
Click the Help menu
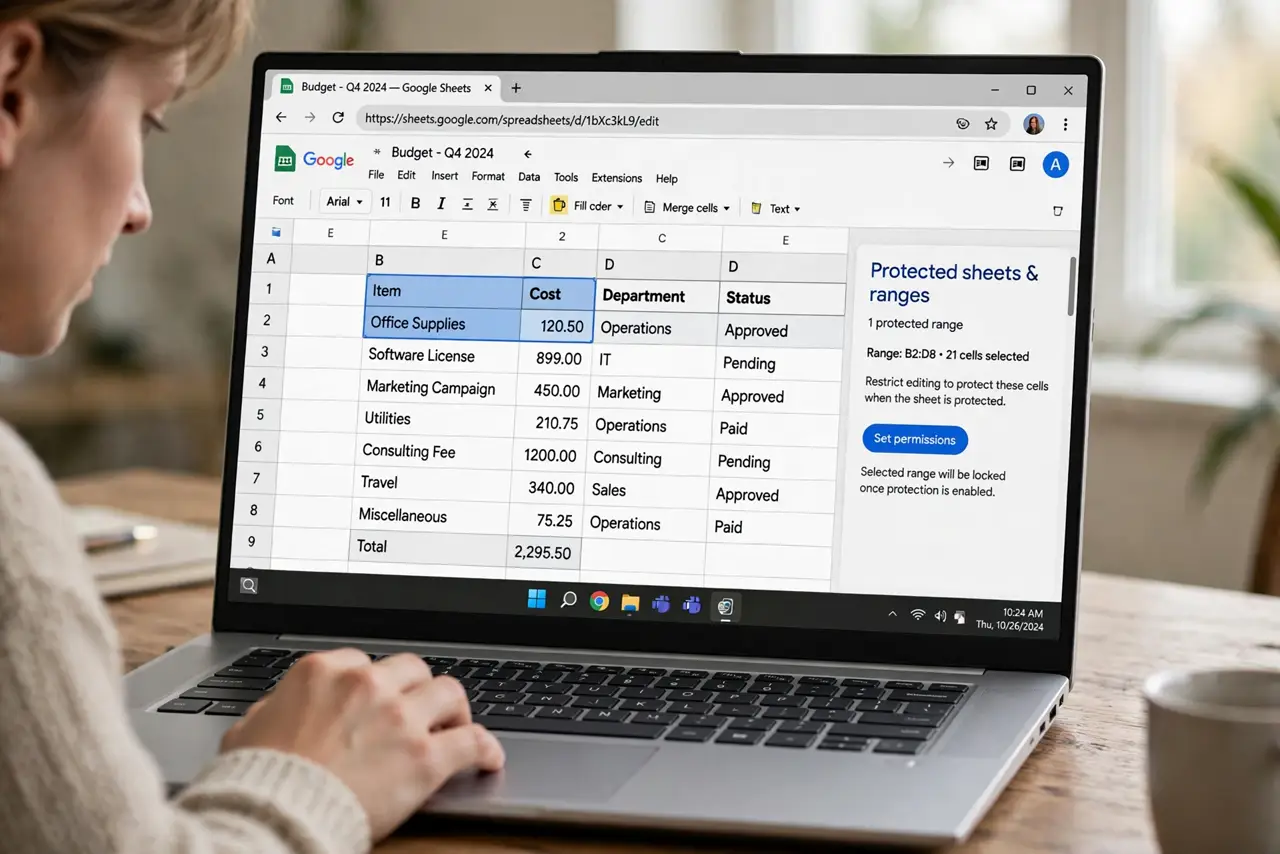click(x=667, y=179)
